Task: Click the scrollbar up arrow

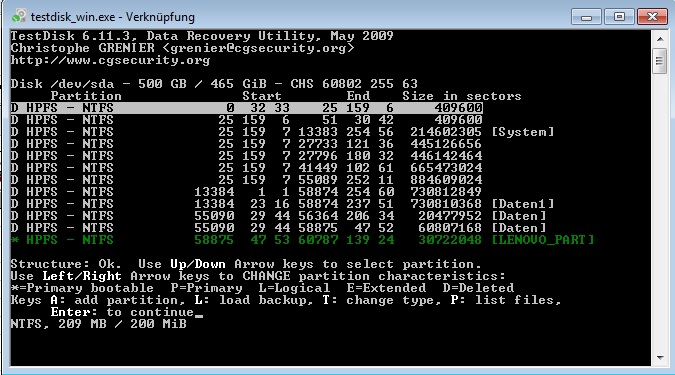Action: tap(660, 39)
